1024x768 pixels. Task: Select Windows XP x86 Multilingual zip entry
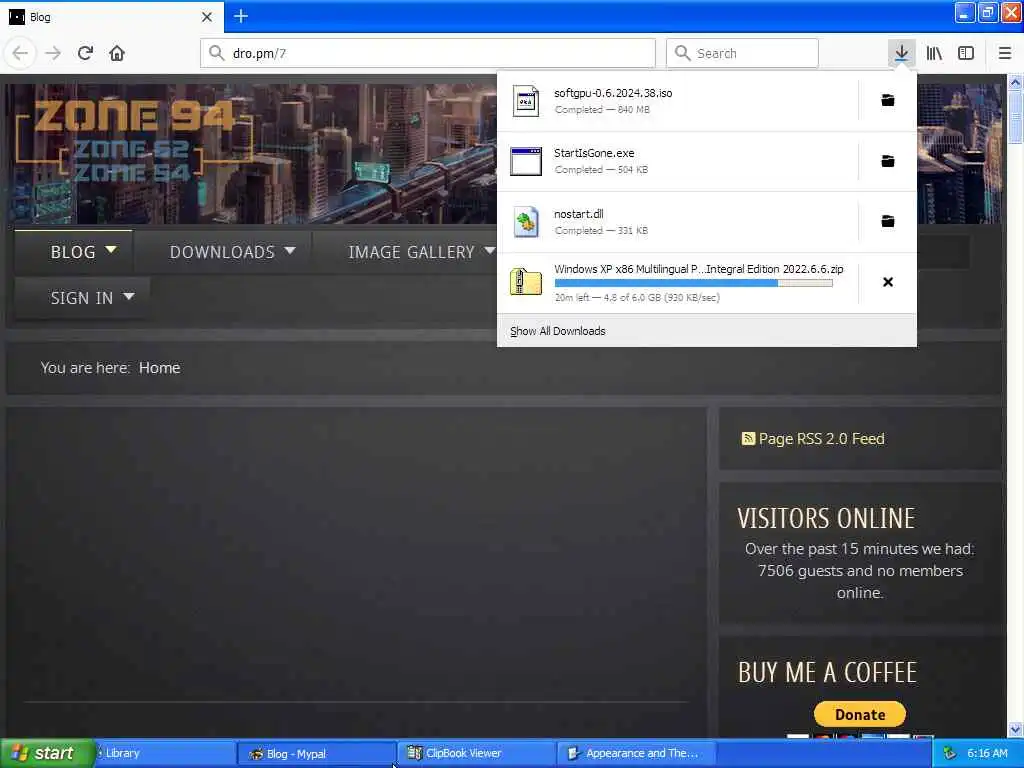[677, 283]
